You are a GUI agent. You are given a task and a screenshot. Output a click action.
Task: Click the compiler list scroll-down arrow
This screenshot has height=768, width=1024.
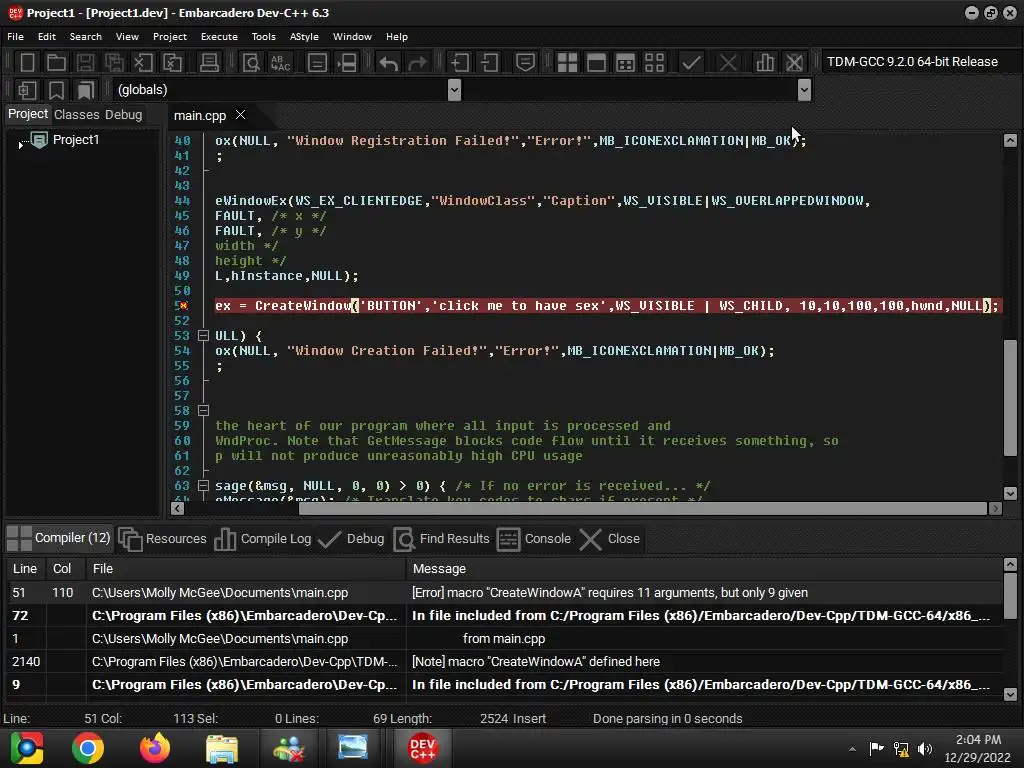(x=1010, y=694)
